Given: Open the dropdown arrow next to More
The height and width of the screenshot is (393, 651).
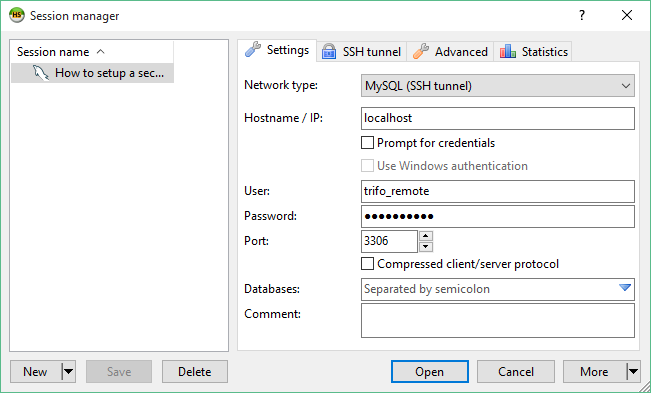Looking at the screenshot, I should coord(633,371).
